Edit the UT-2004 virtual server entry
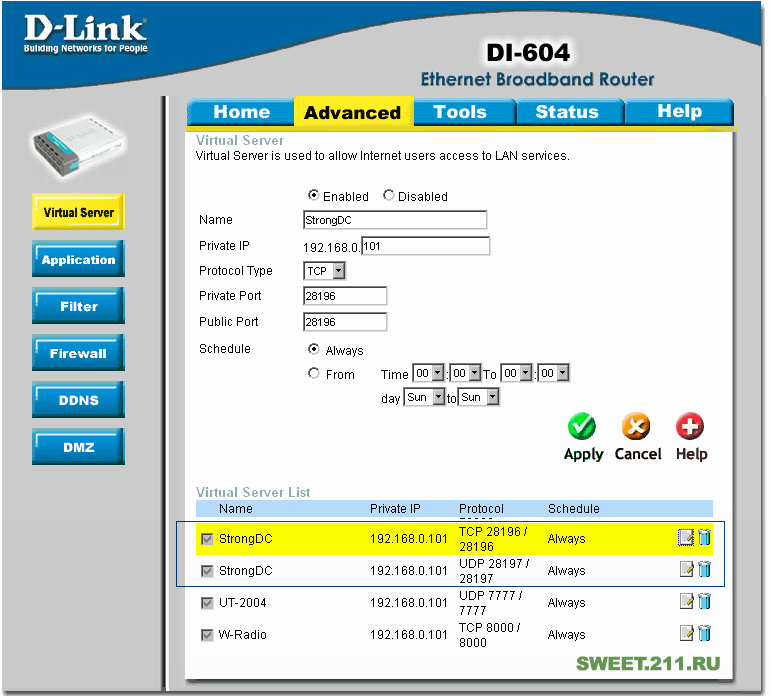Viewport: 770px width, 696px height. tap(687, 601)
